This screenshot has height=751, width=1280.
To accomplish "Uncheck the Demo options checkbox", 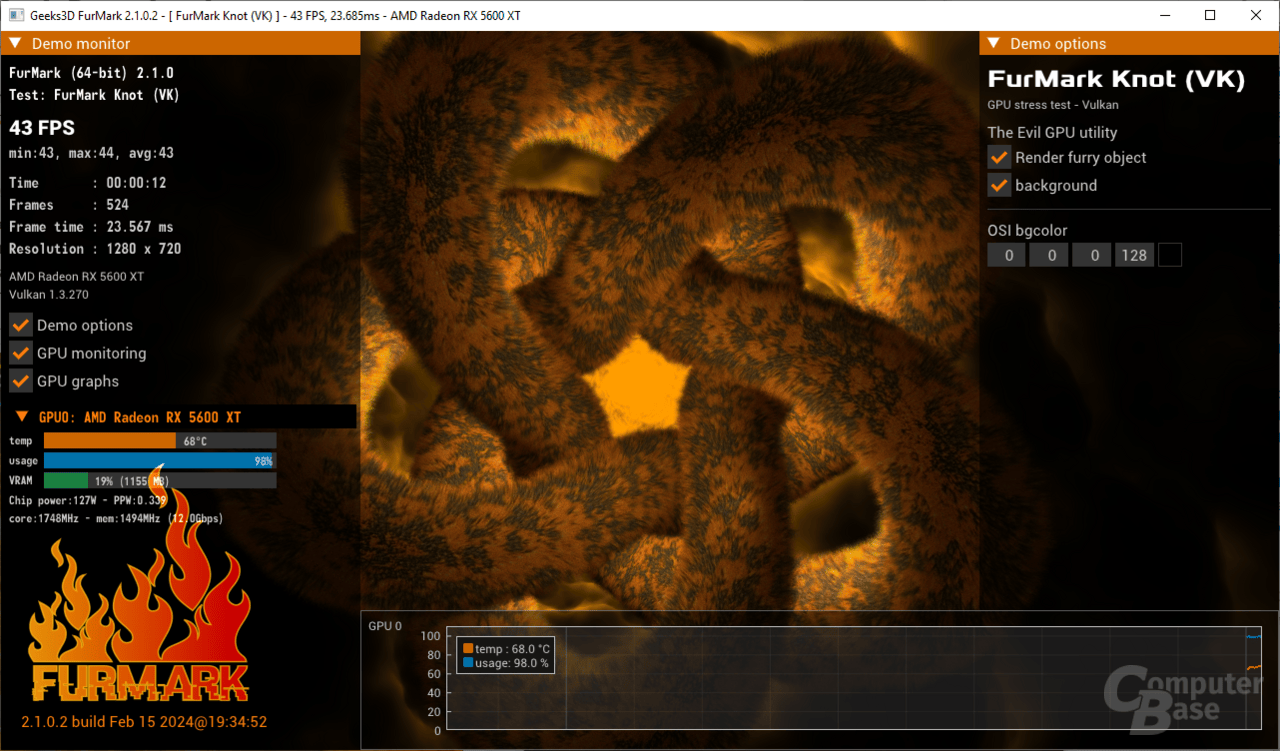I will pyautogui.click(x=21, y=325).
